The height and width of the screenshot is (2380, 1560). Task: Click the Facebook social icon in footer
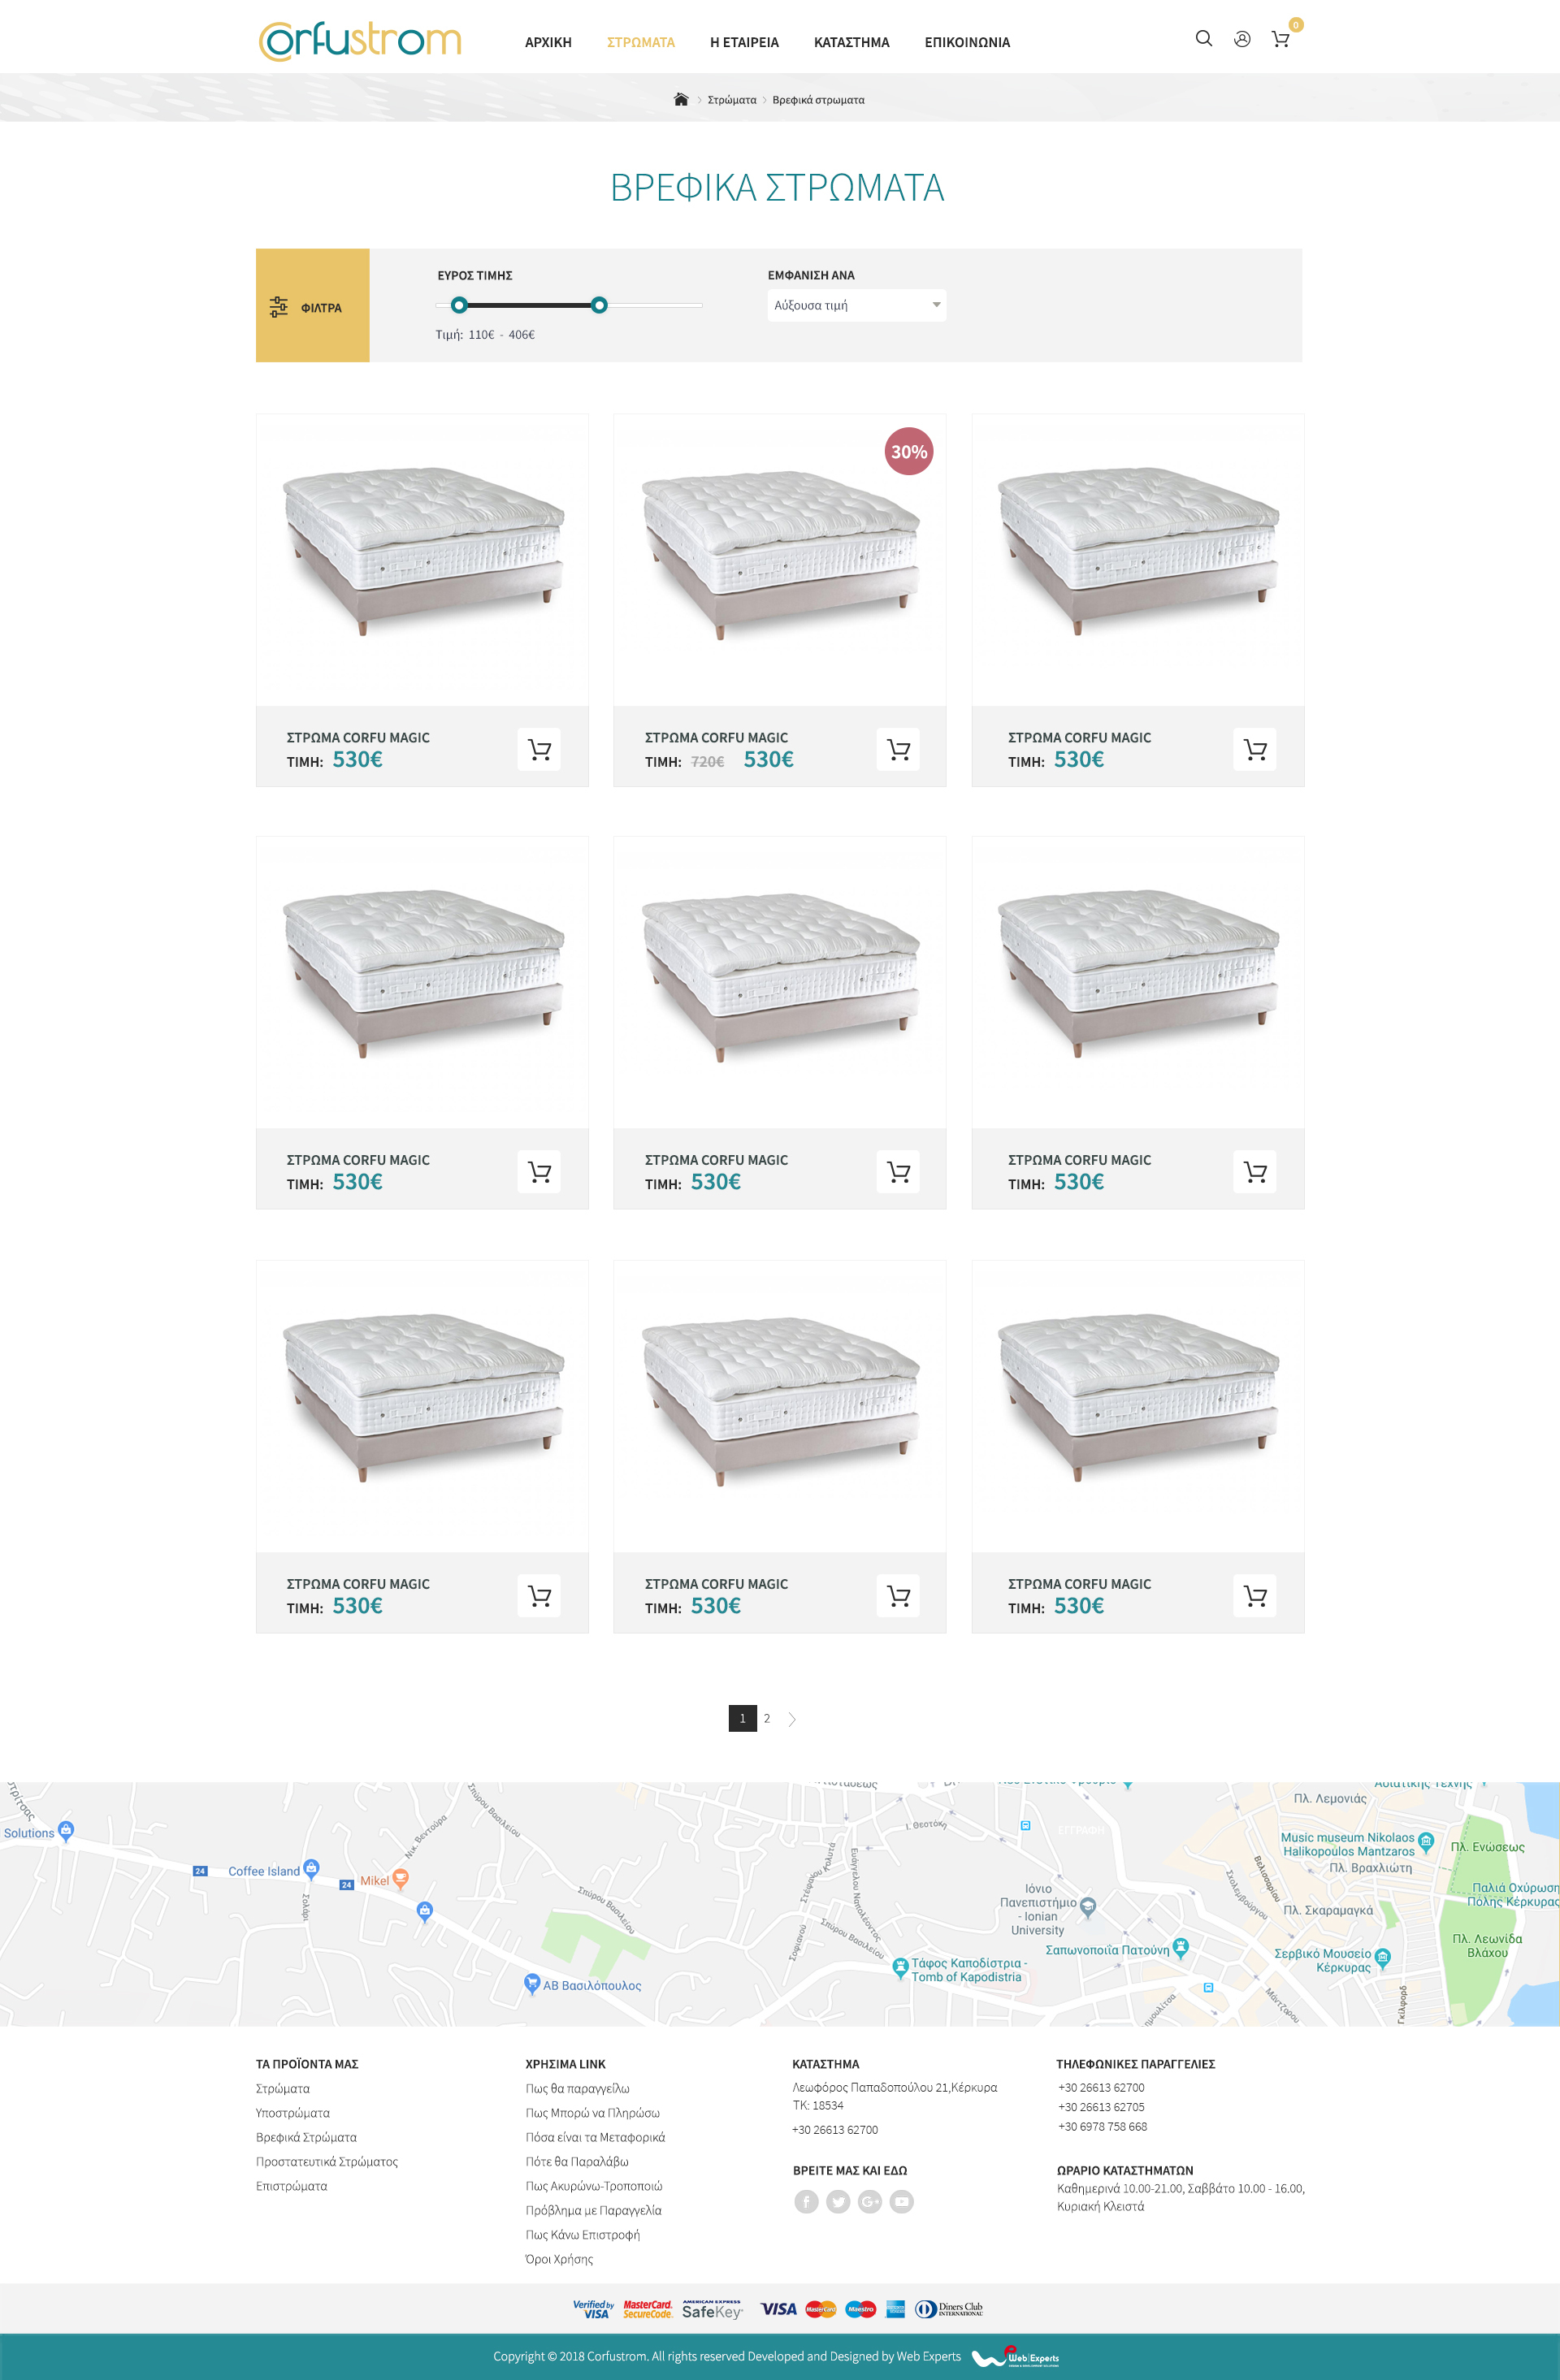(806, 2201)
